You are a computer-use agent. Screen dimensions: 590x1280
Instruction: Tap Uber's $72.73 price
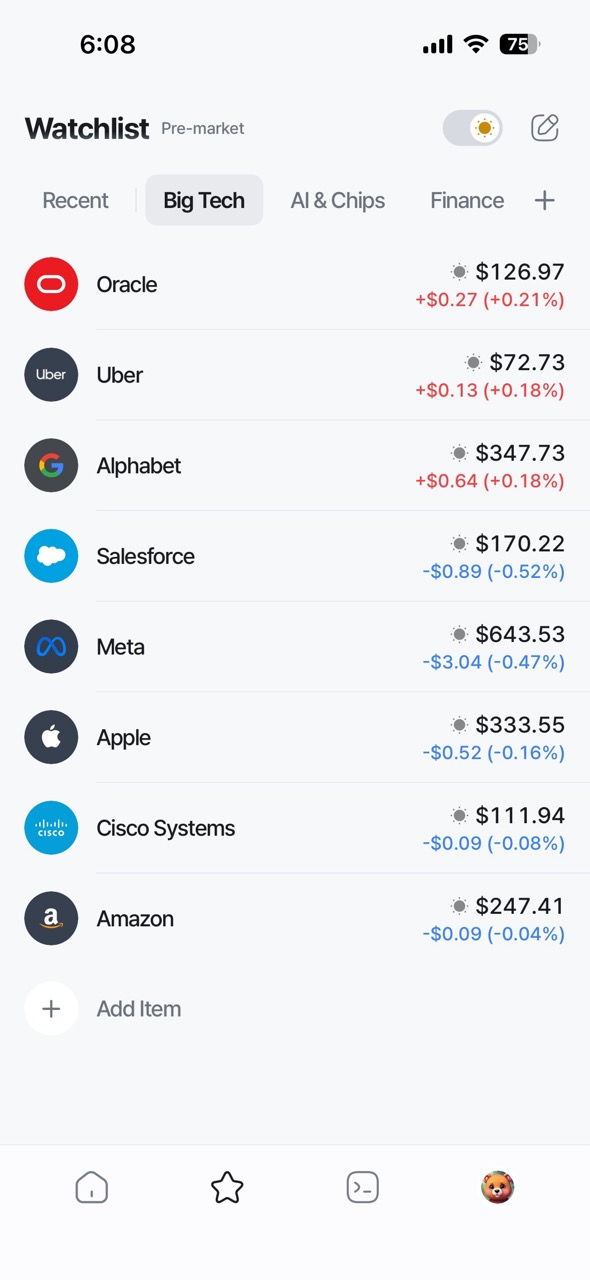coord(527,362)
